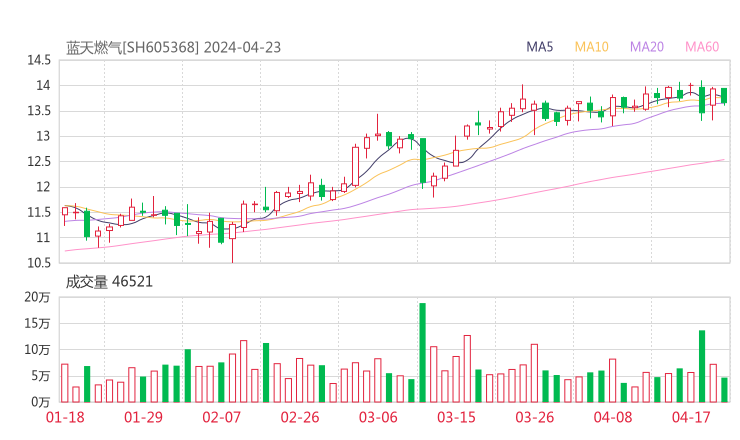The height and width of the screenshot is (440, 740).
Task: Click the 13.5 price axis label
Action: tap(39, 111)
